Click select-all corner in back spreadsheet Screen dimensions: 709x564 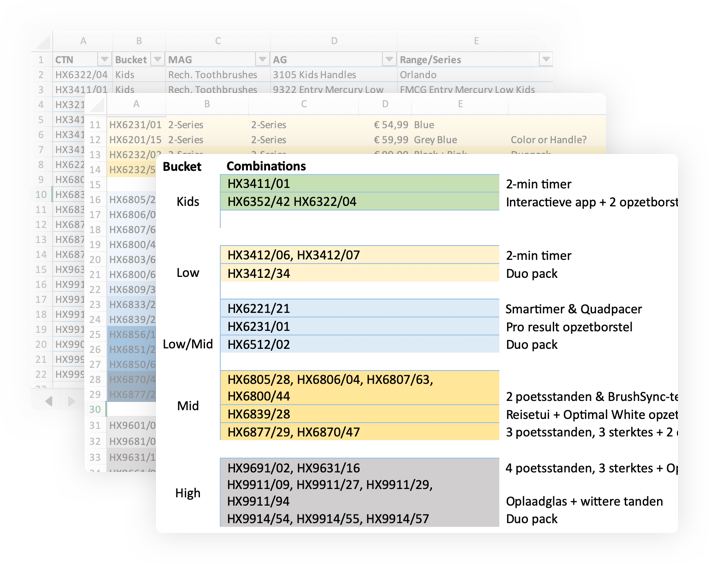click(x=43, y=42)
